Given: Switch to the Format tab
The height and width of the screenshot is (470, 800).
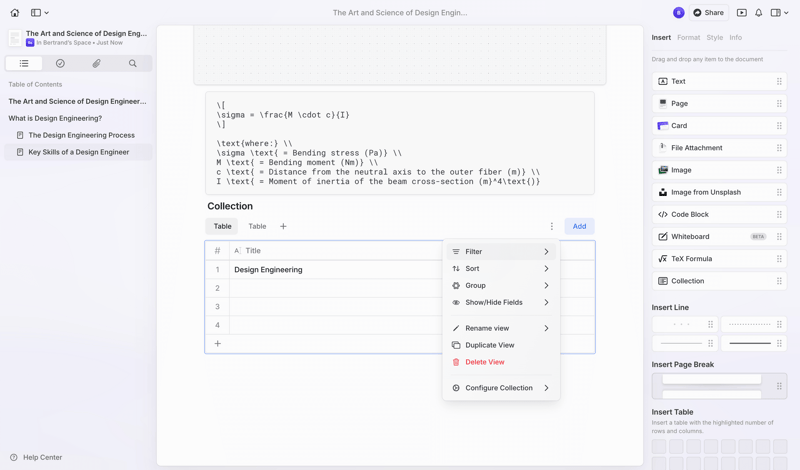Looking at the screenshot, I should point(688,38).
